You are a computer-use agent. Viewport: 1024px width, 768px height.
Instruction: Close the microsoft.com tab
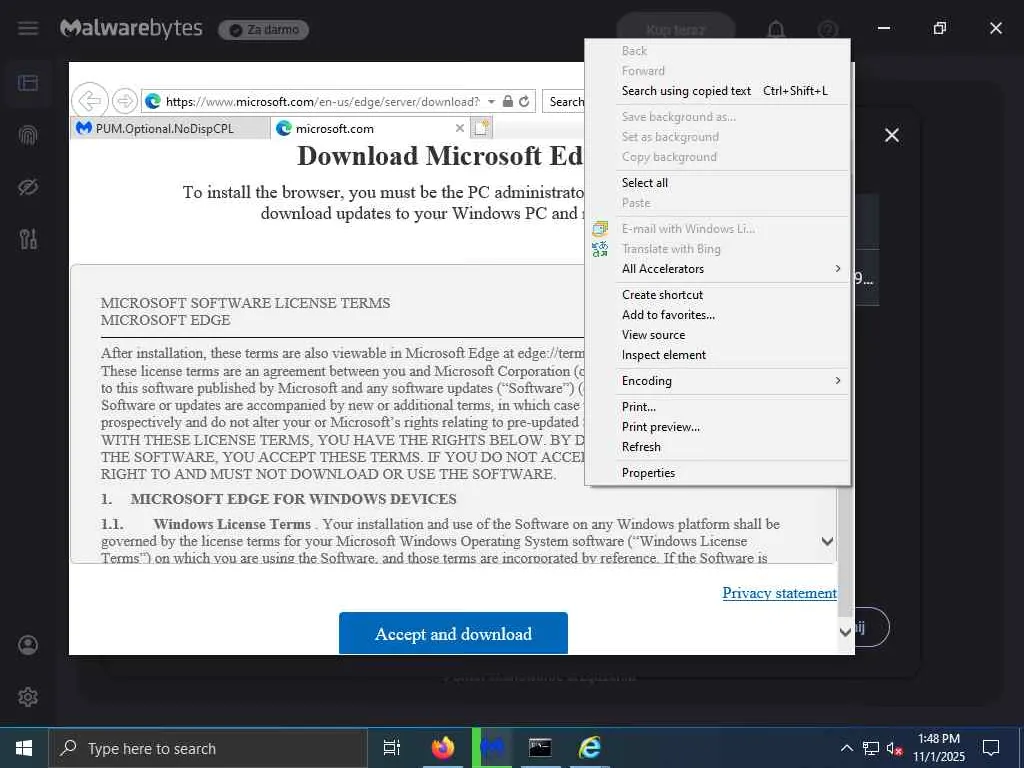[460, 128]
